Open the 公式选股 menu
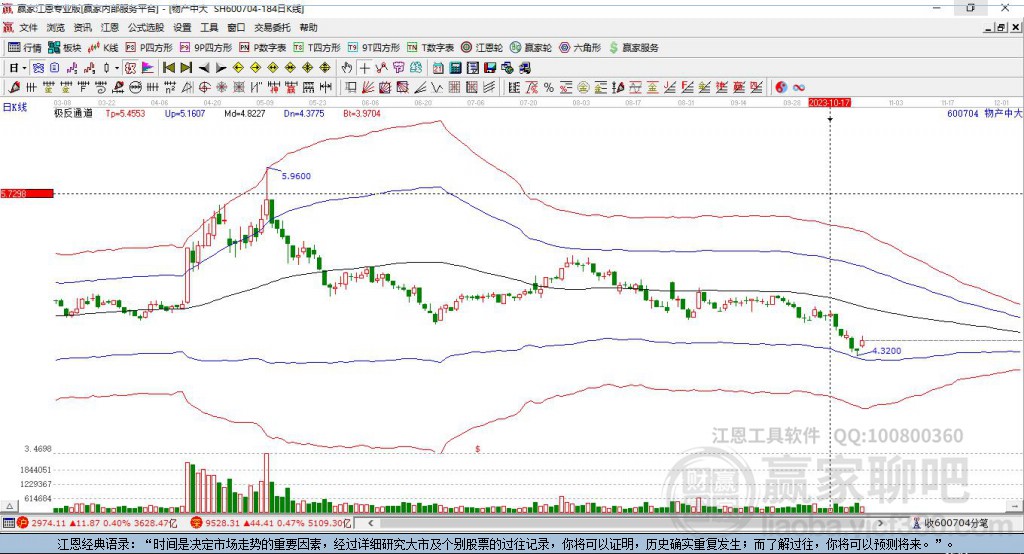 [x=146, y=27]
